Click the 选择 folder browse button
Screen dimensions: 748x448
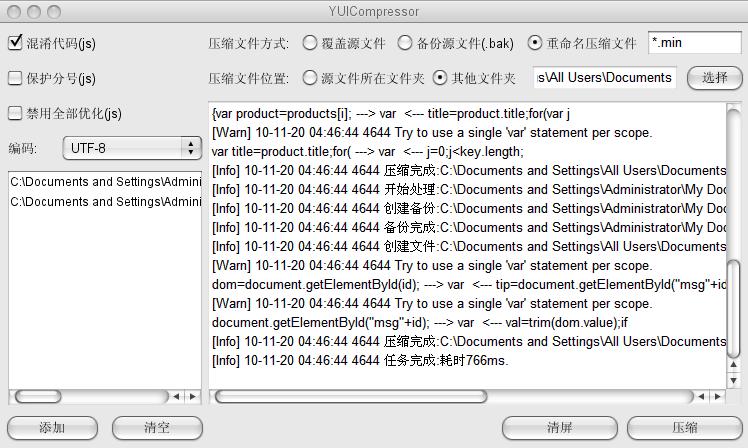tap(715, 78)
